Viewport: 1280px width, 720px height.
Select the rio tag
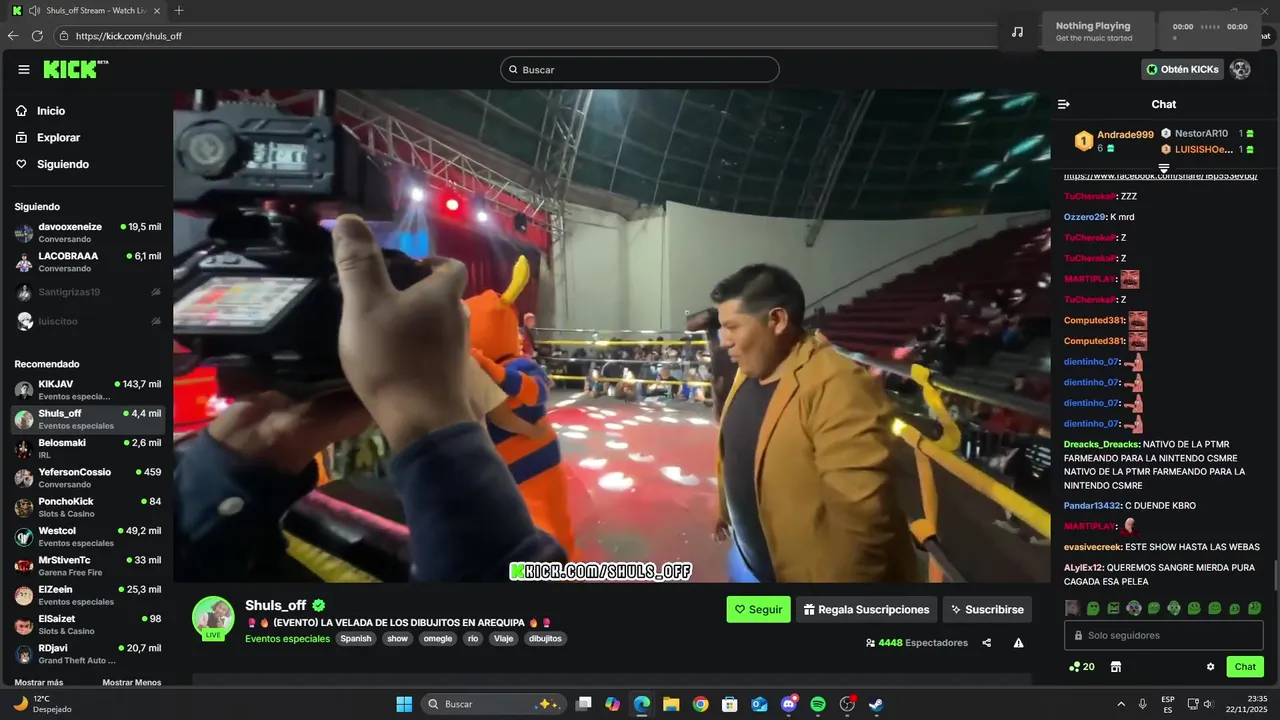(473, 639)
